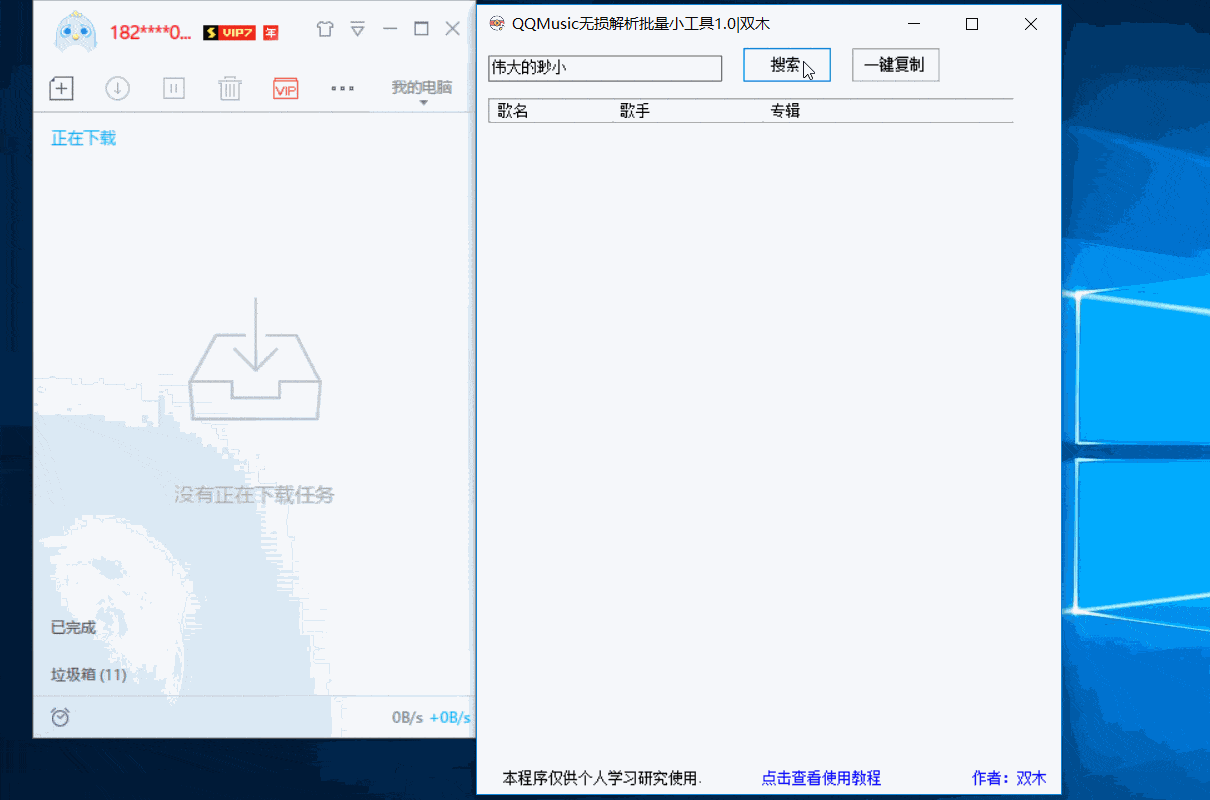Click the bird avatar in download manager

pos(76,31)
